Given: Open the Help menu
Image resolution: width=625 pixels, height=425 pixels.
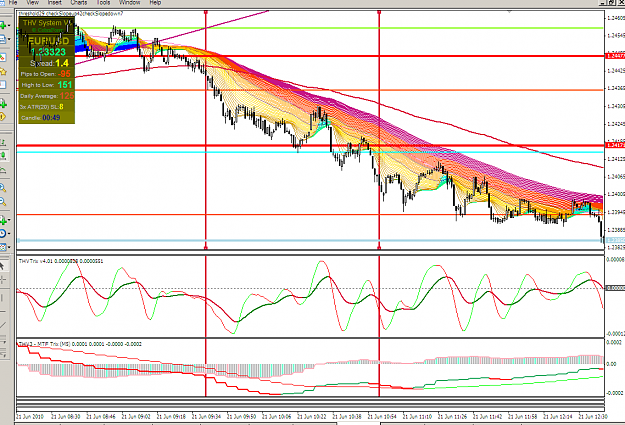Looking at the screenshot, I should (x=155, y=2).
